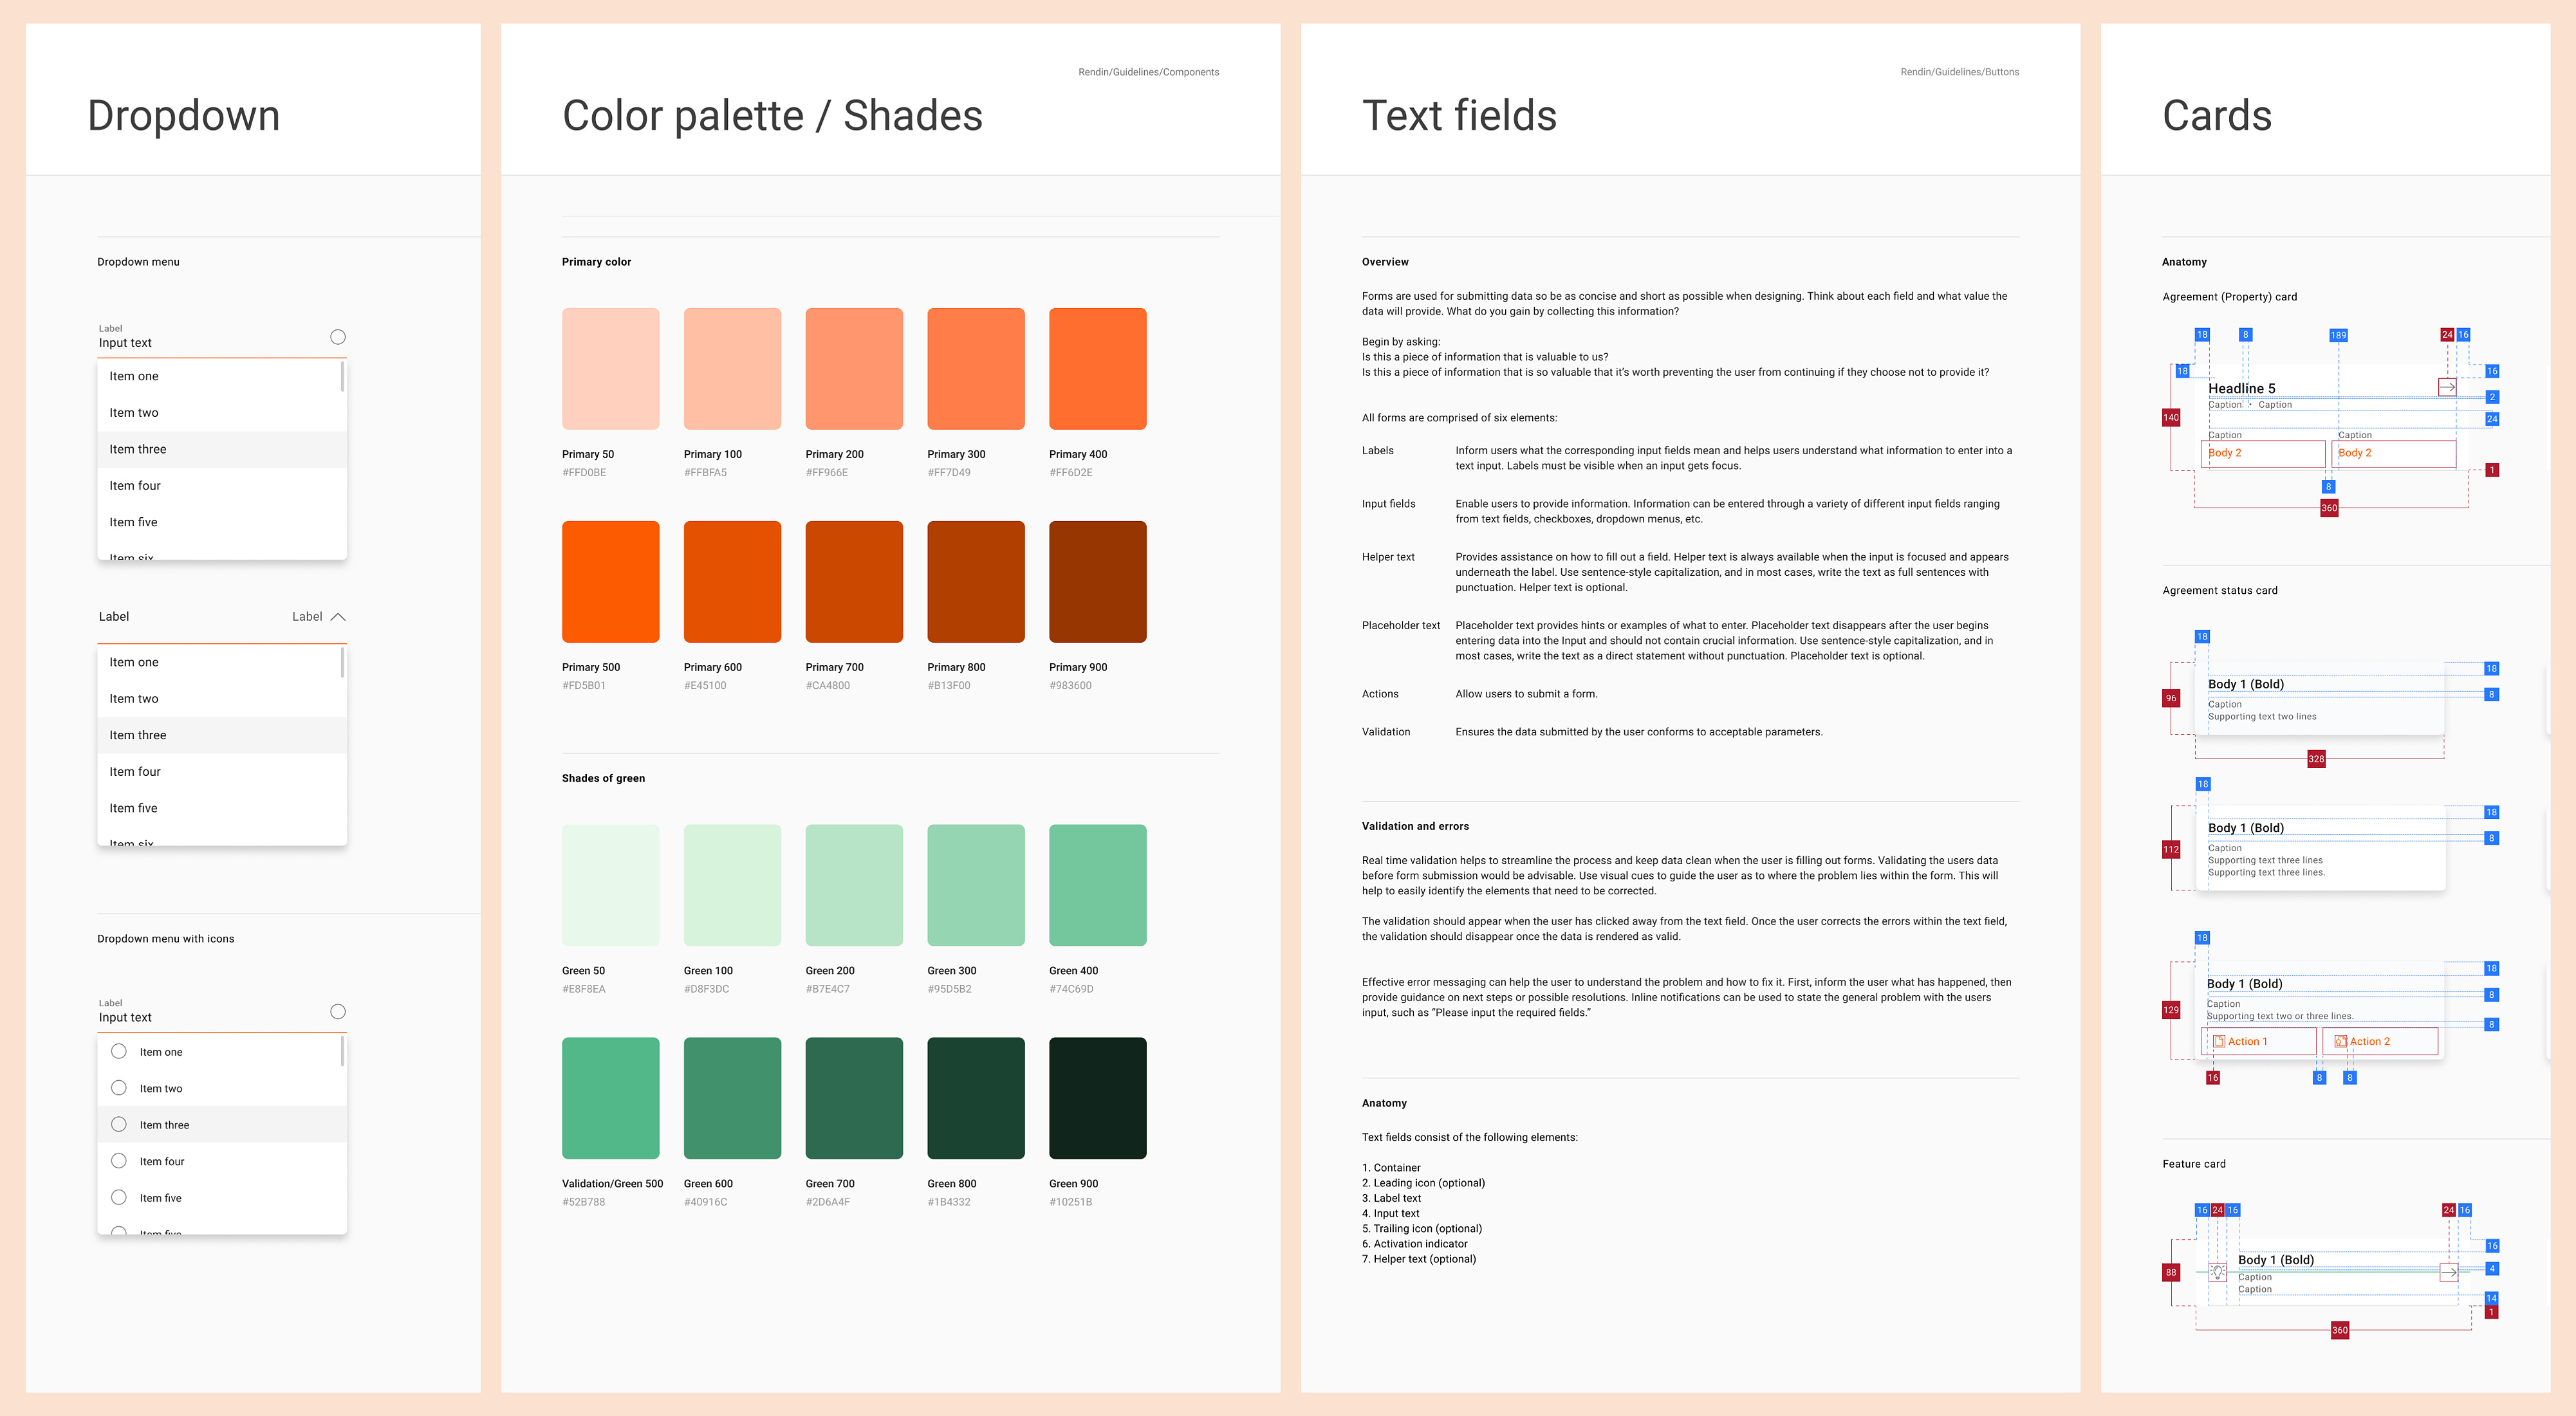Select the Green 700 color swatch

coord(854,1098)
